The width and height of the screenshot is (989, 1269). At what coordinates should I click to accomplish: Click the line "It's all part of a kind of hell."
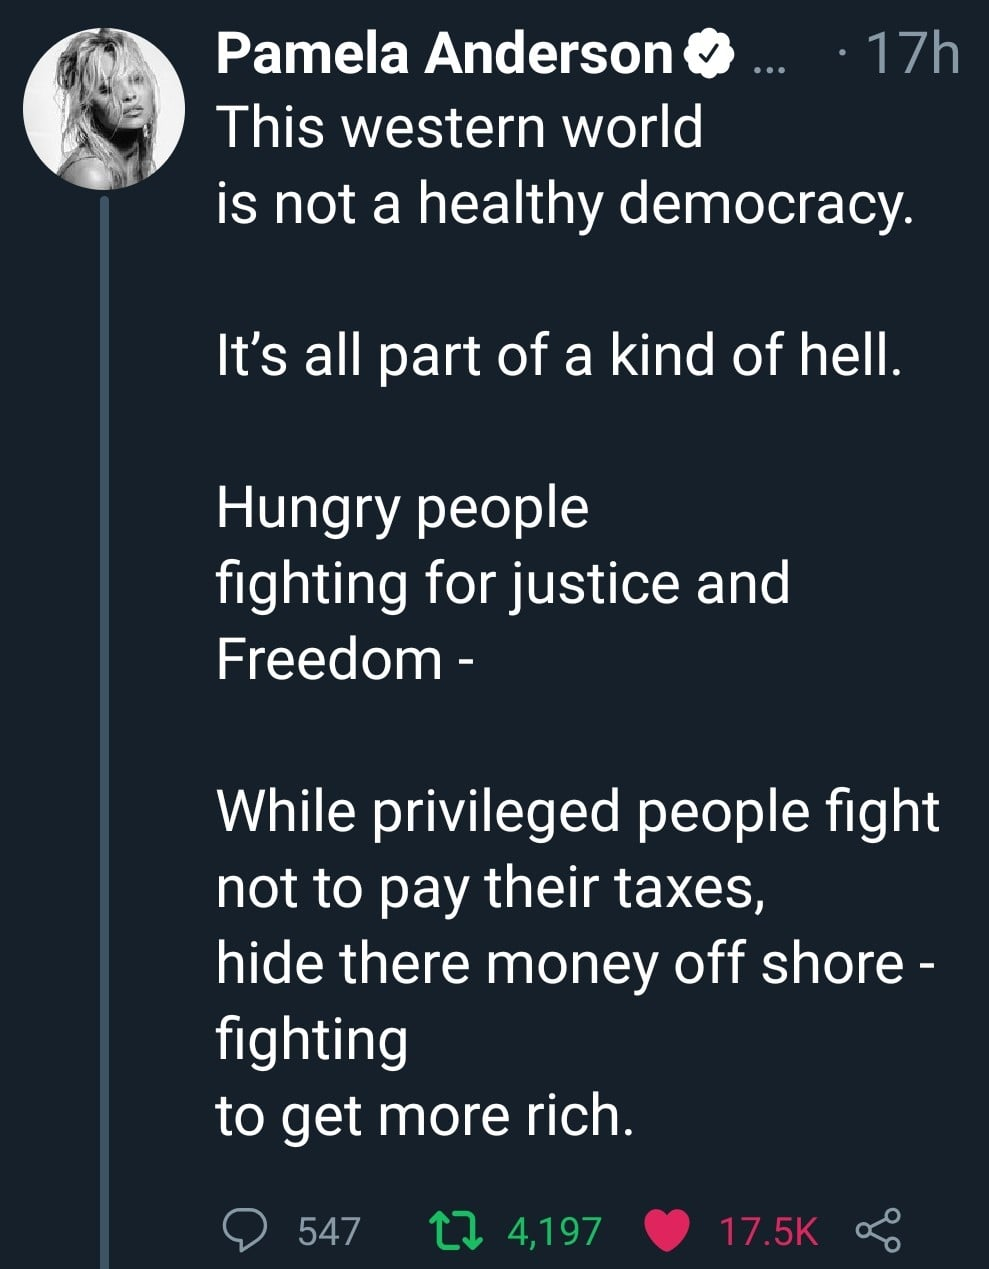(560, 356)
